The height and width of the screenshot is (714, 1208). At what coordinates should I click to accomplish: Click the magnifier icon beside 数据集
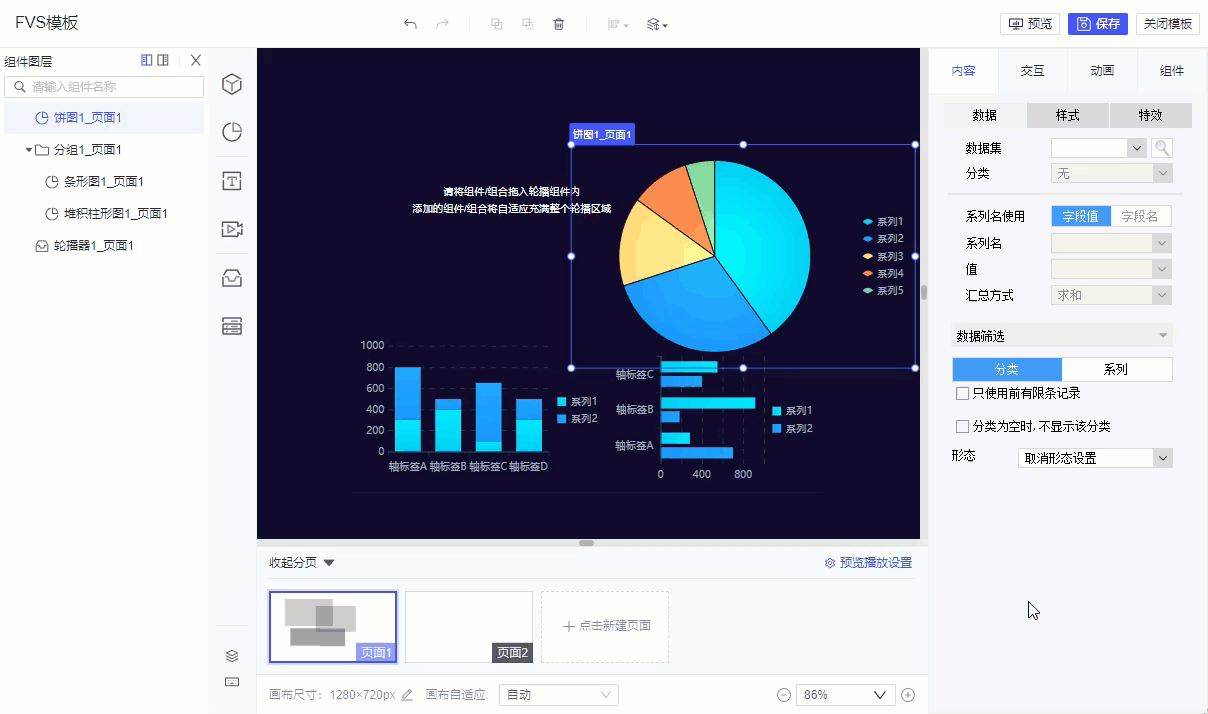[x=1162, y=148]
